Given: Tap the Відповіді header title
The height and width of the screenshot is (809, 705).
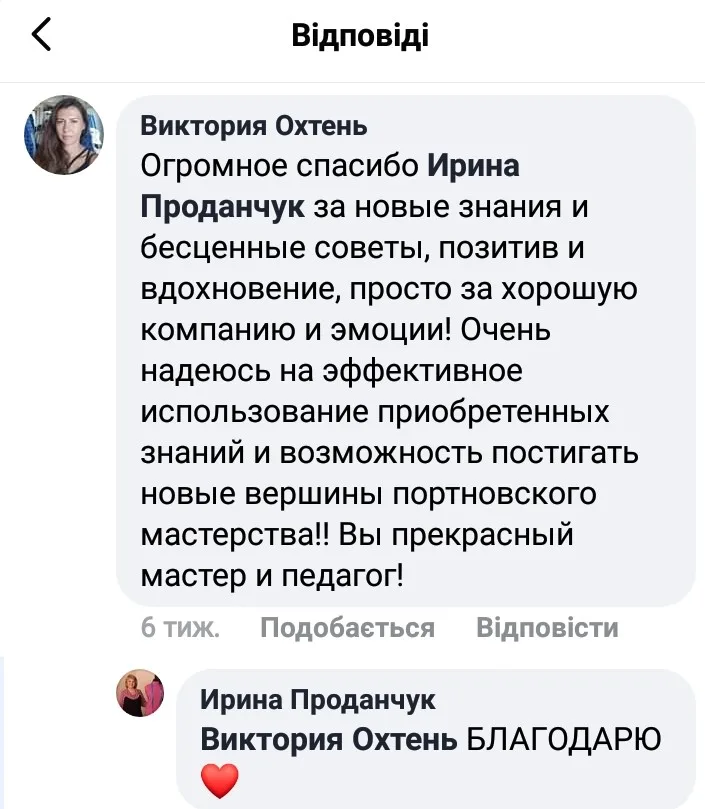Looking at the screenshot, I should [x=360, y=37].
